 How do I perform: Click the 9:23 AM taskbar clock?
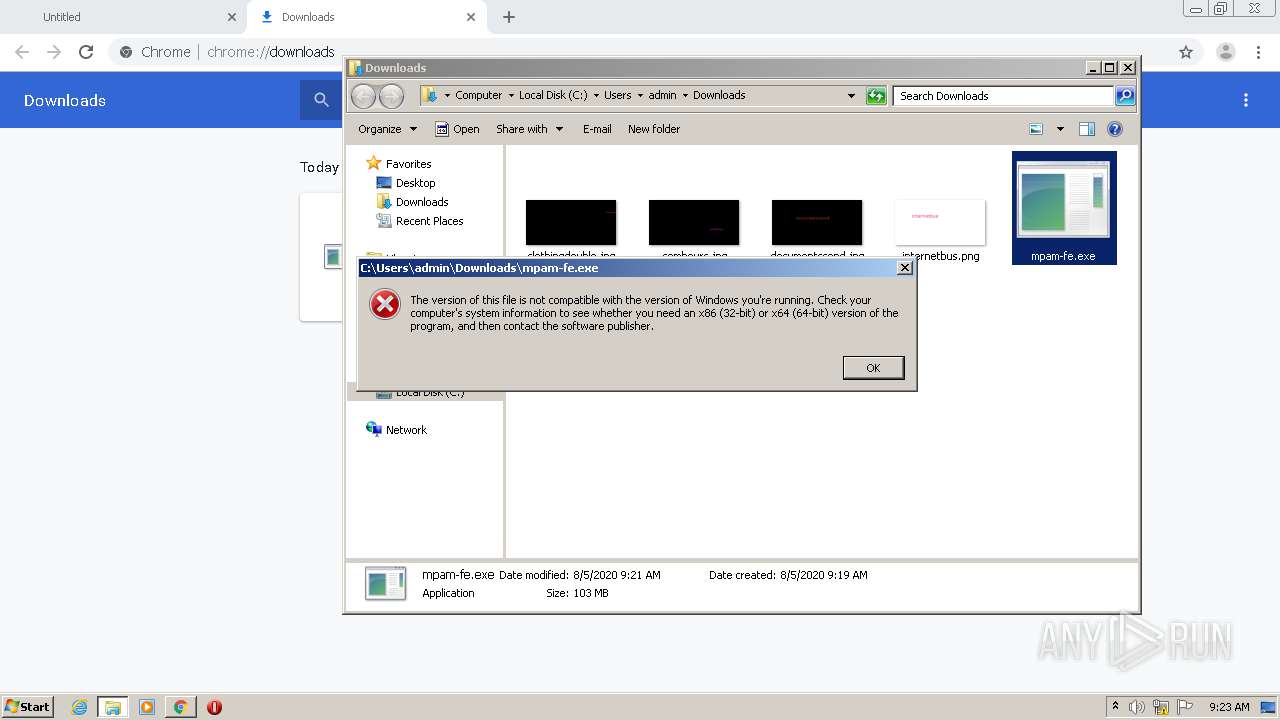pyautogui.click(x=1229, y=707)
